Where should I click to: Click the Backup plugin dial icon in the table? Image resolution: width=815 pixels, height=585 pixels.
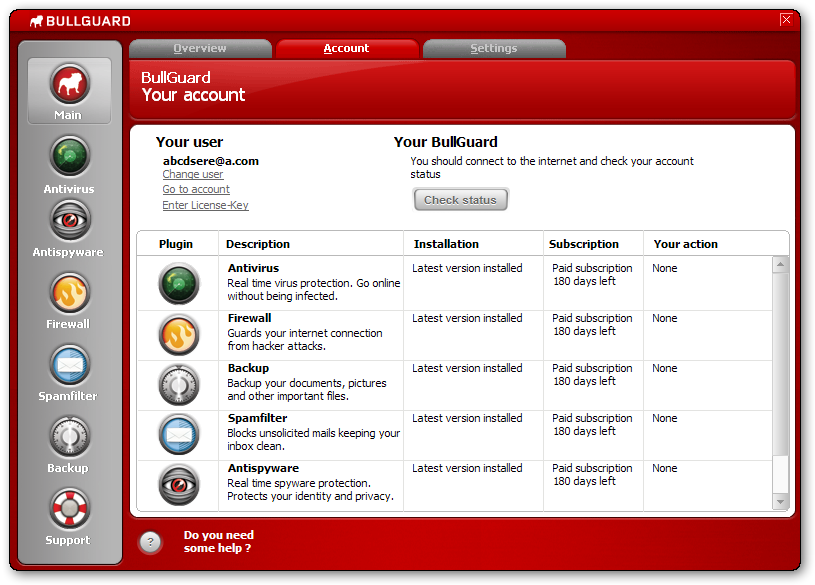178,384
